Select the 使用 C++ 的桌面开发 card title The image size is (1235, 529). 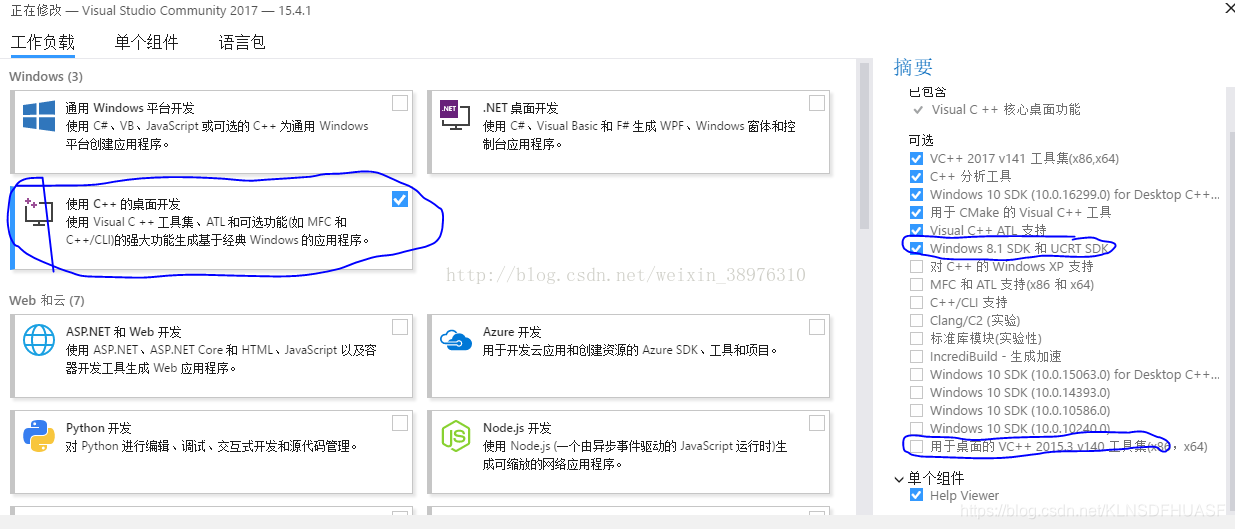coord(123,204)
